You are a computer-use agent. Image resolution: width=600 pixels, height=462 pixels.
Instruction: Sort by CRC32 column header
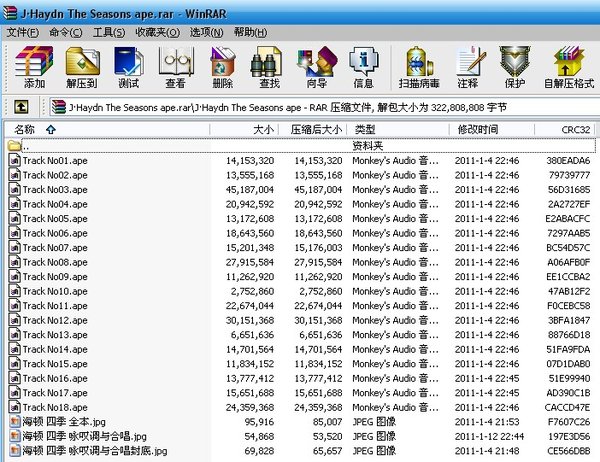pos(564,129)
